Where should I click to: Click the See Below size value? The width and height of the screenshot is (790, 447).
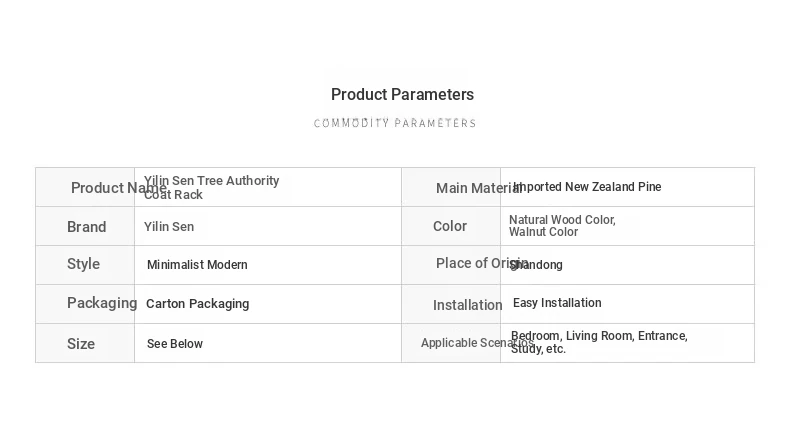click(x=175, y=344)
